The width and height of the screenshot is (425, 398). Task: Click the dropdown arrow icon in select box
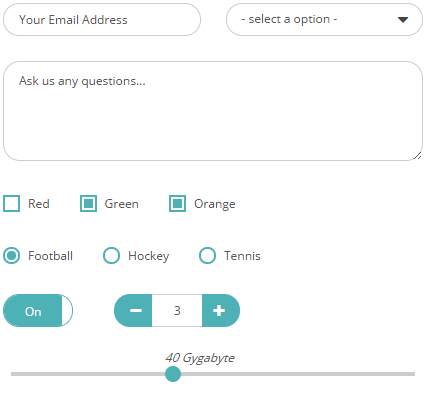(403, 20)
